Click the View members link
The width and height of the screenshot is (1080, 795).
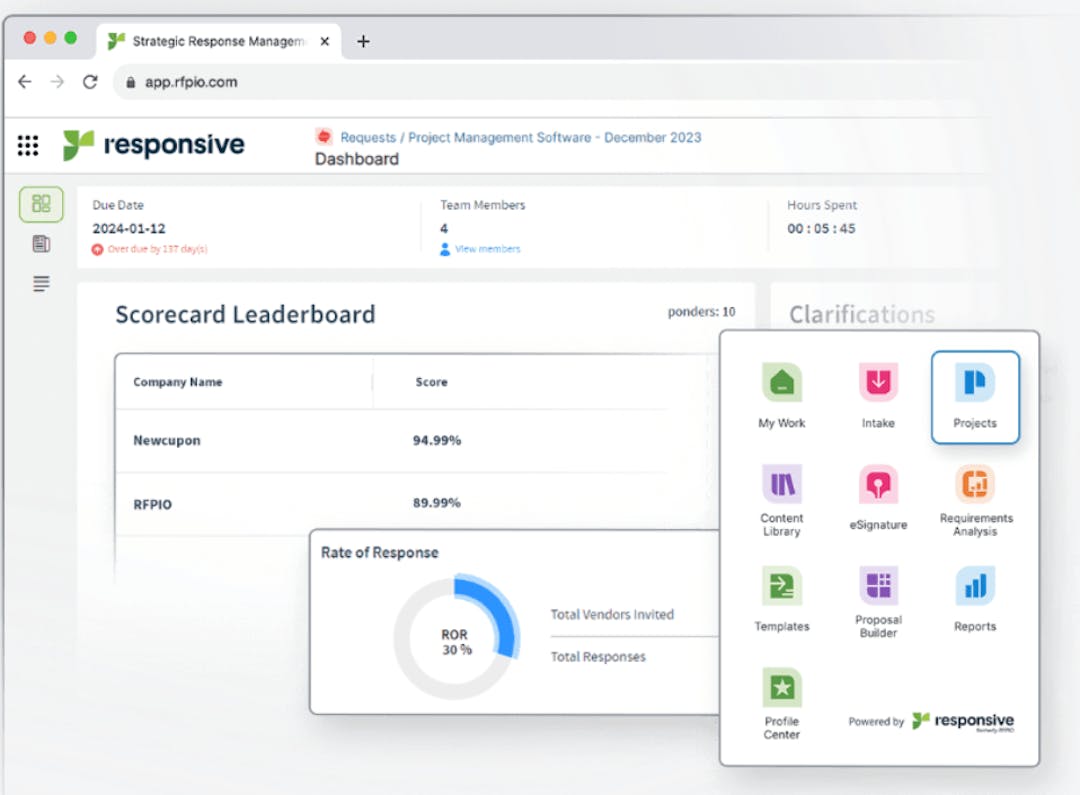click(489, 249)
